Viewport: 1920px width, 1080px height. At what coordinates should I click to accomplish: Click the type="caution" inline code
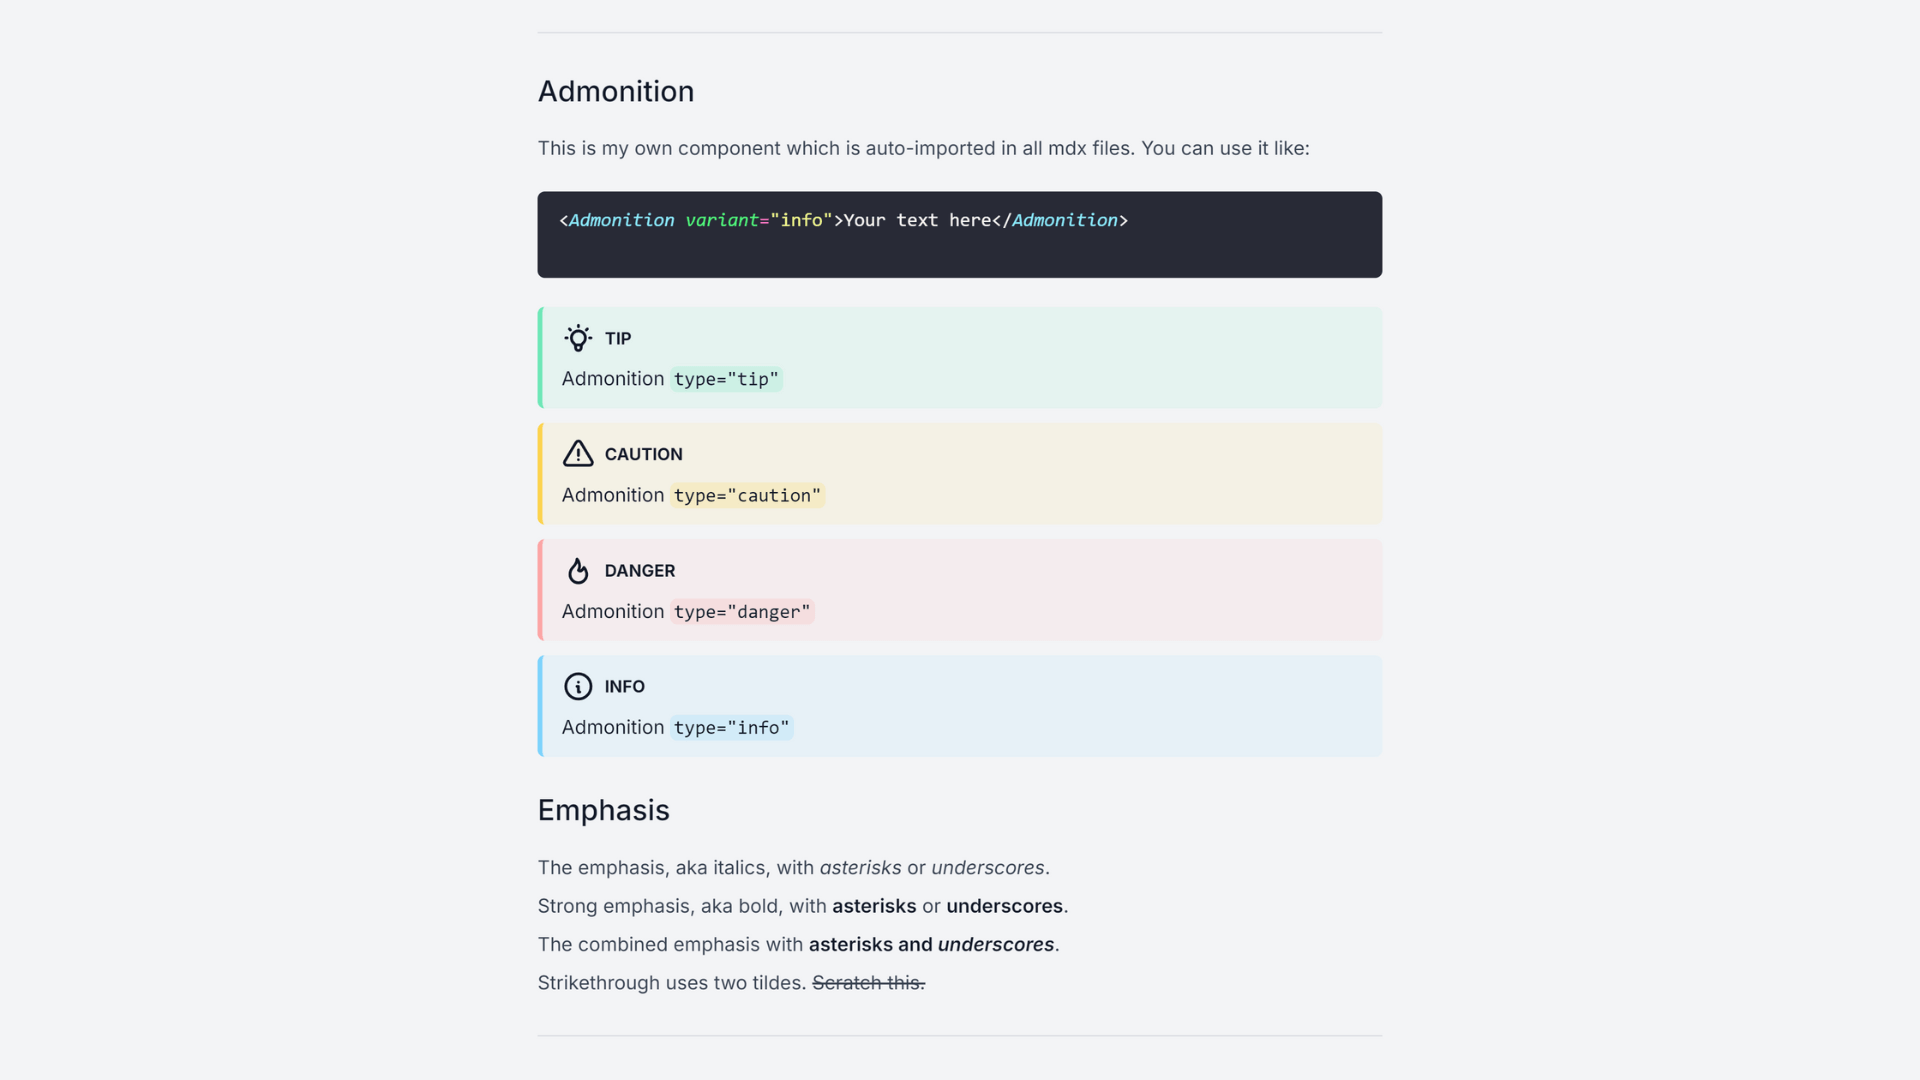coord(747,496)
